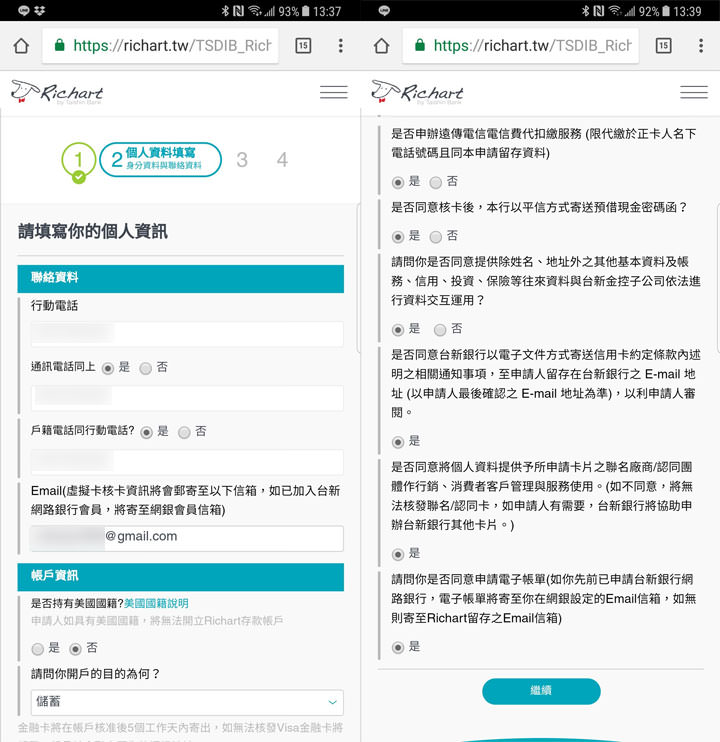
Task: Click the 行動電話 input field
Action: (187, 334)
